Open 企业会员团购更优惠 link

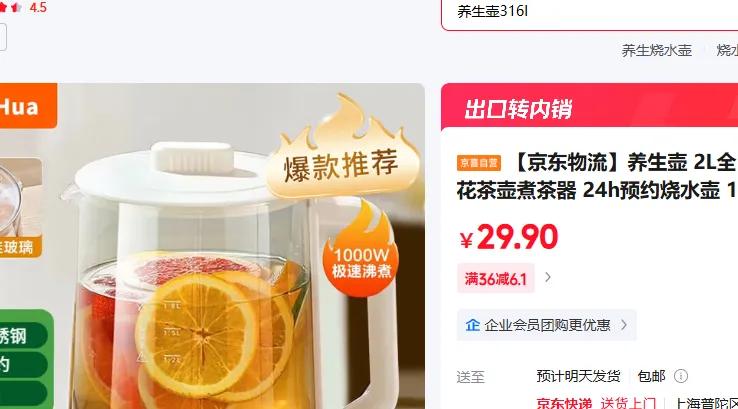(546, 325)
